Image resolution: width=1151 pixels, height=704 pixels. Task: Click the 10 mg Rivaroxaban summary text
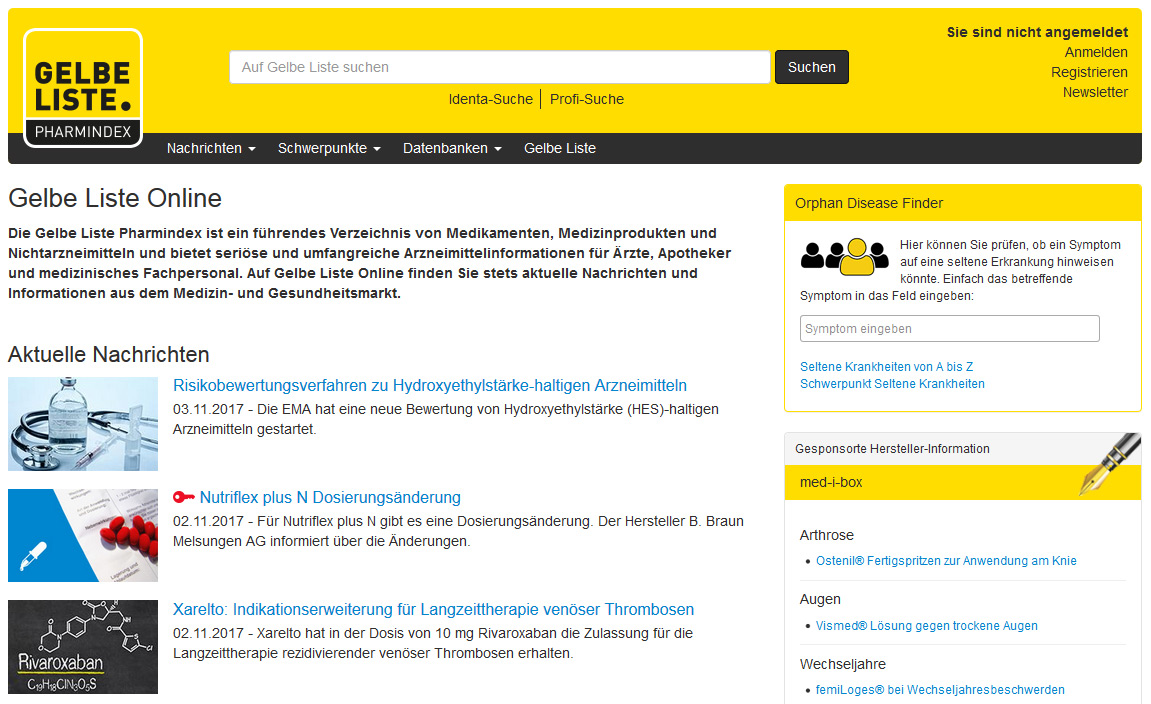[433, 643]
